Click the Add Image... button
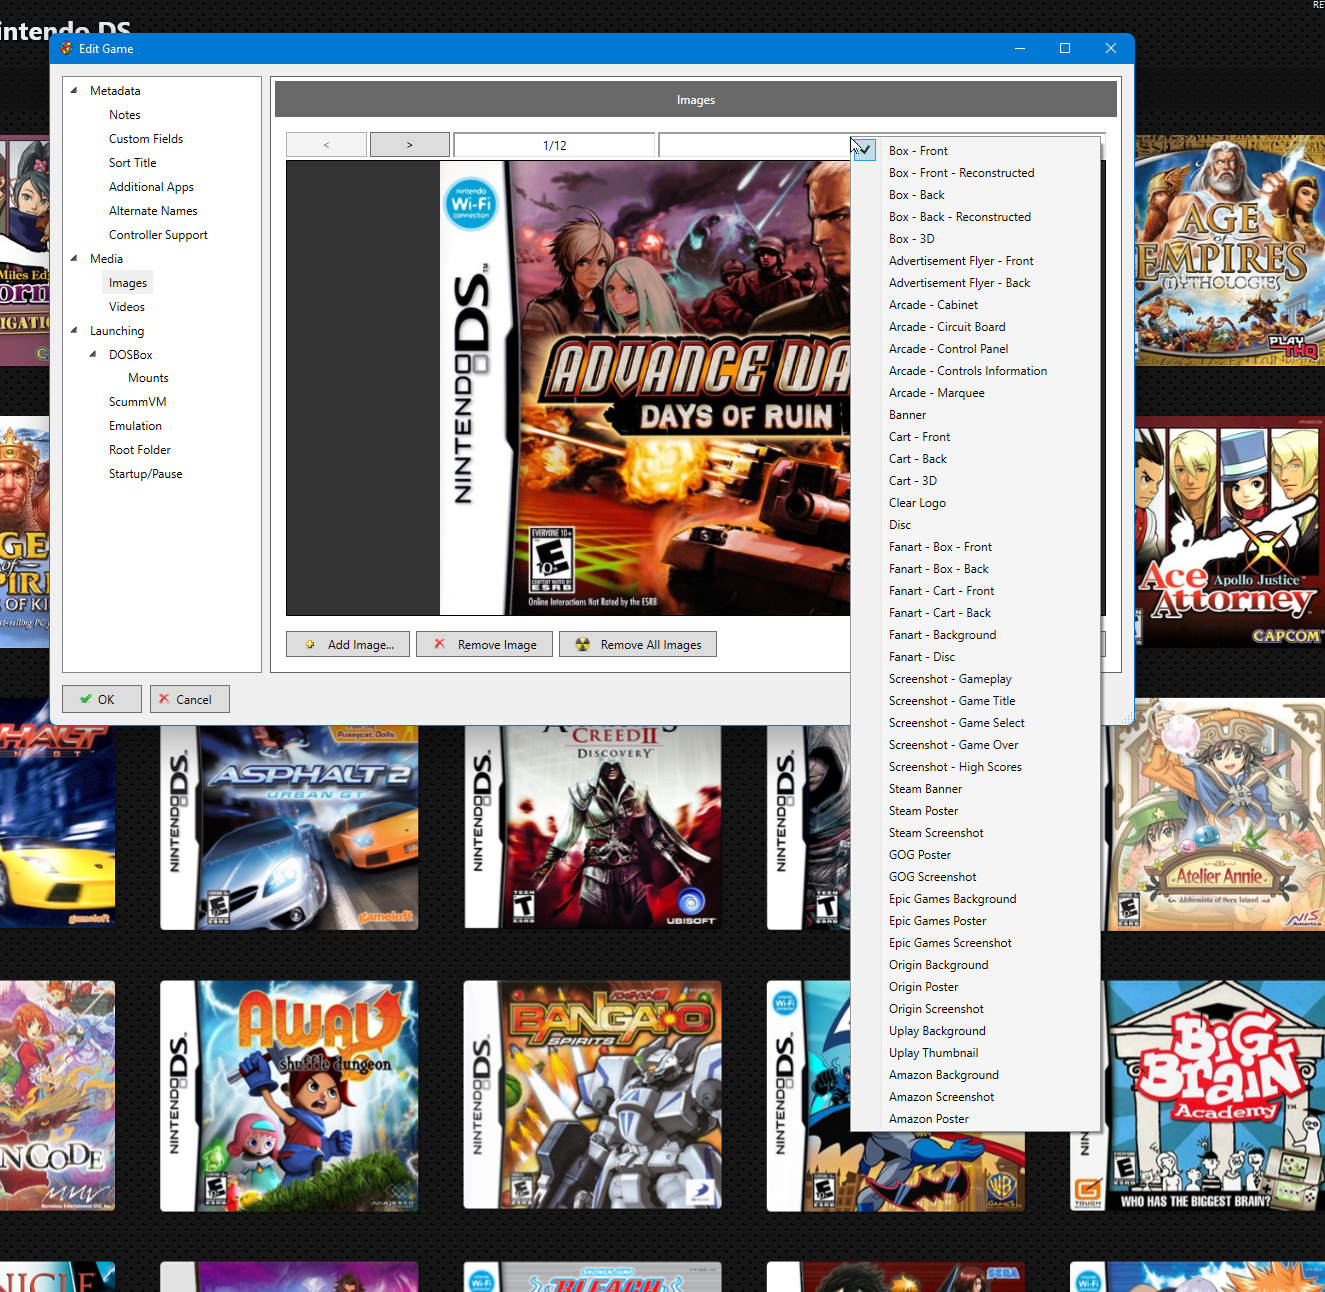This screenshot has height=1292, width=1325. point(348,645)
